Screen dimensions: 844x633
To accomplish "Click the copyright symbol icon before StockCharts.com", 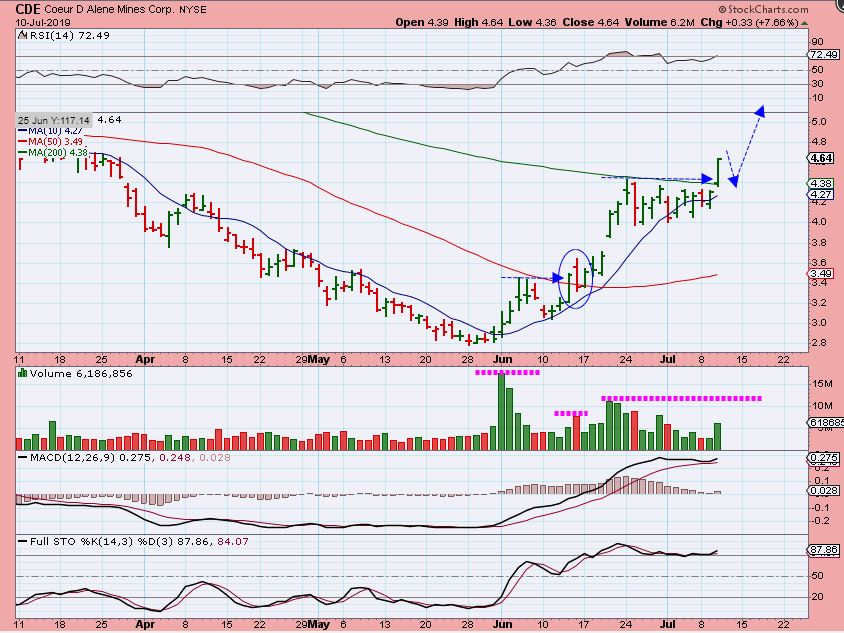I will (722, 10).
